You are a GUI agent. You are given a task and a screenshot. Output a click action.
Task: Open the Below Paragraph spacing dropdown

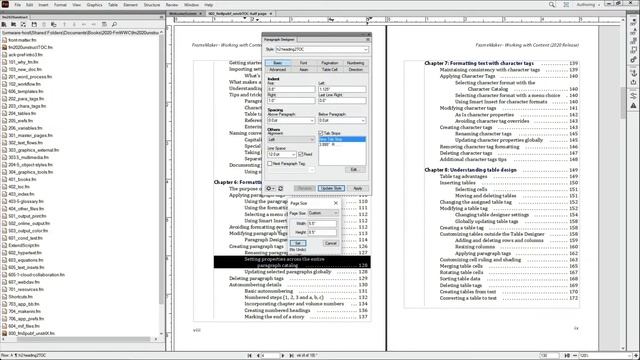coord(362,120)
